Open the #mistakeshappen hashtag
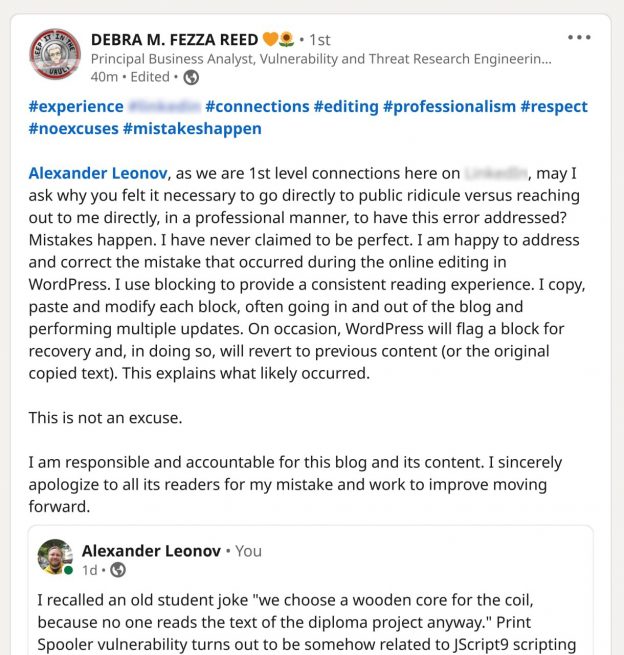The image size is (624, 655). click(193, 129)
